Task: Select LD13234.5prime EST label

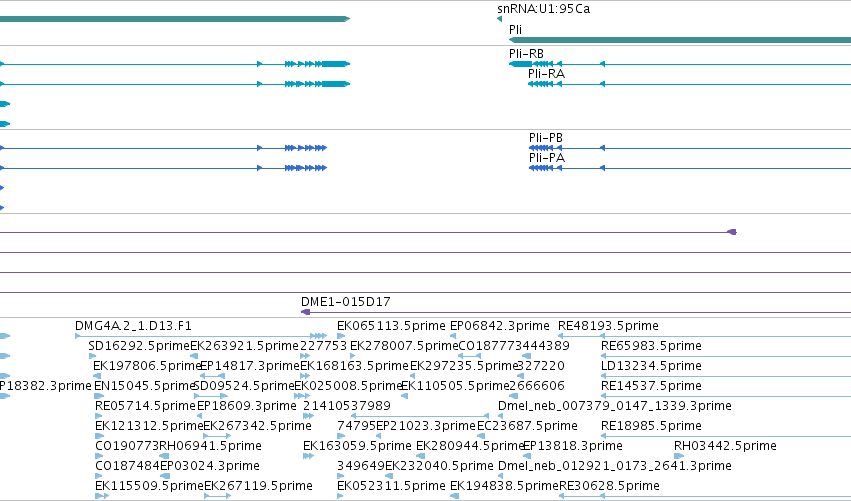Action: [x=651, y=366]
